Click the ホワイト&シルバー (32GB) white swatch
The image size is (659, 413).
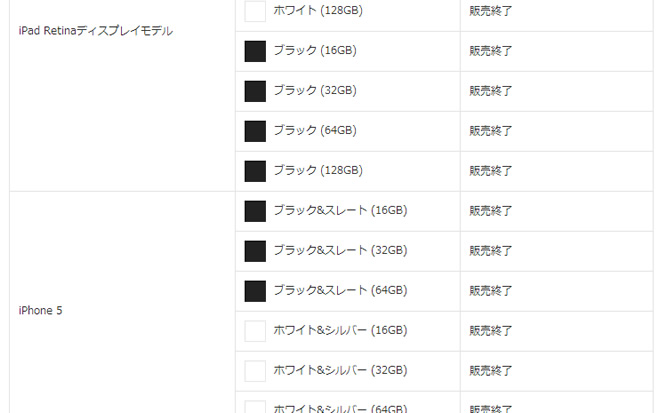tap(255, 371)
